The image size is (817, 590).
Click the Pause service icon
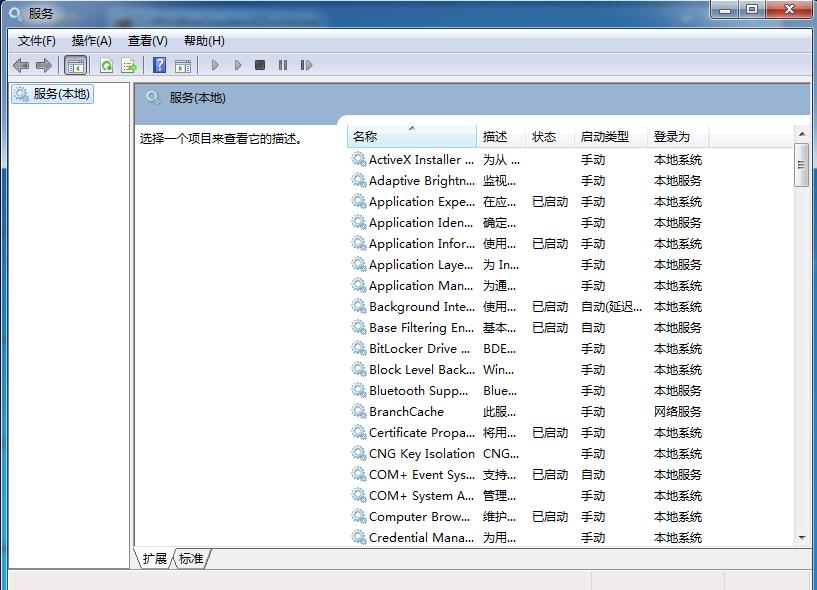pos(282,64)
